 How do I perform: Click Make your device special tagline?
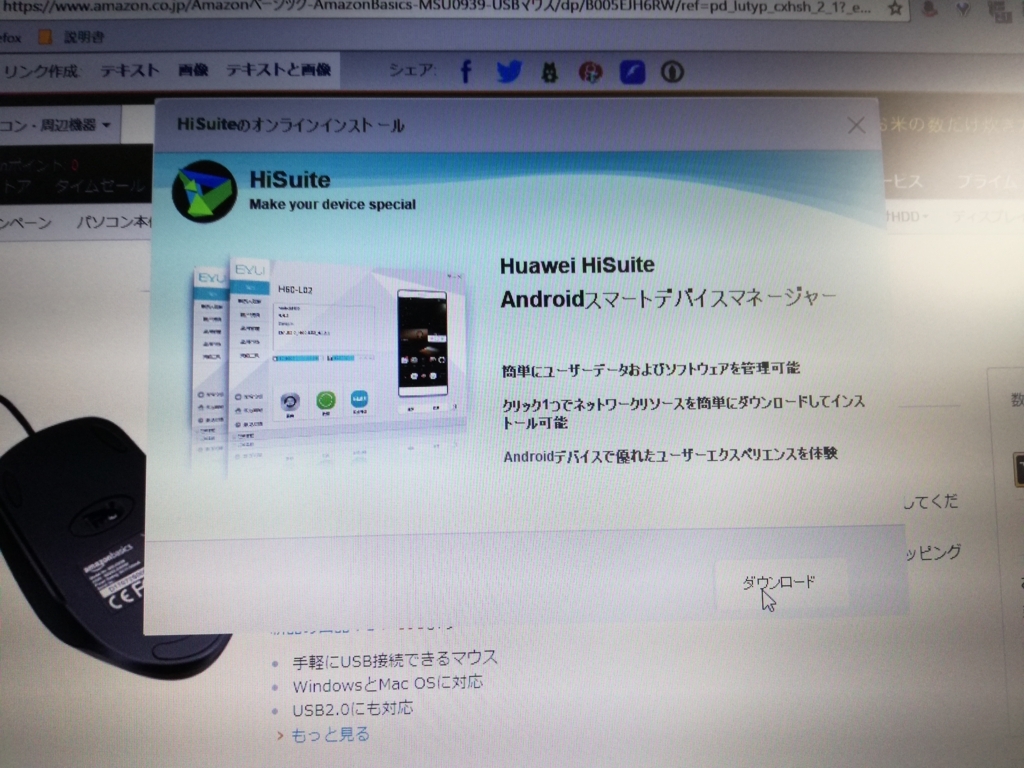tap(332, 204)
